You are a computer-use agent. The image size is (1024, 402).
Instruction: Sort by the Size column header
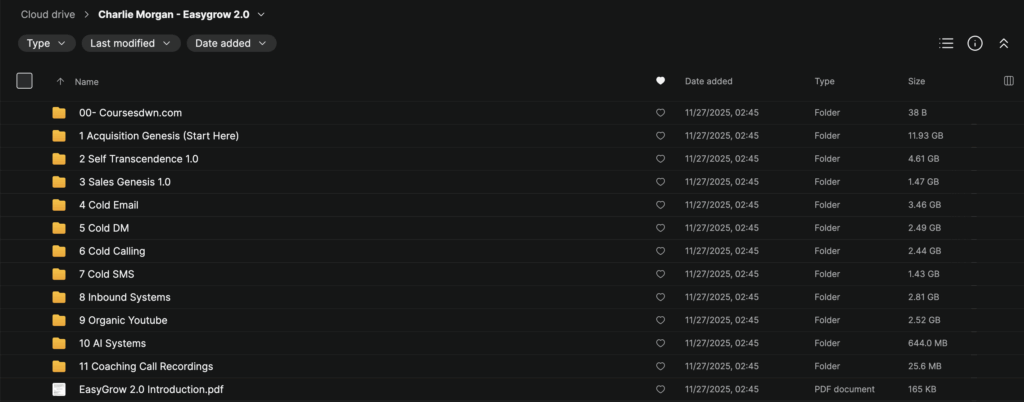tap(916, 81)
